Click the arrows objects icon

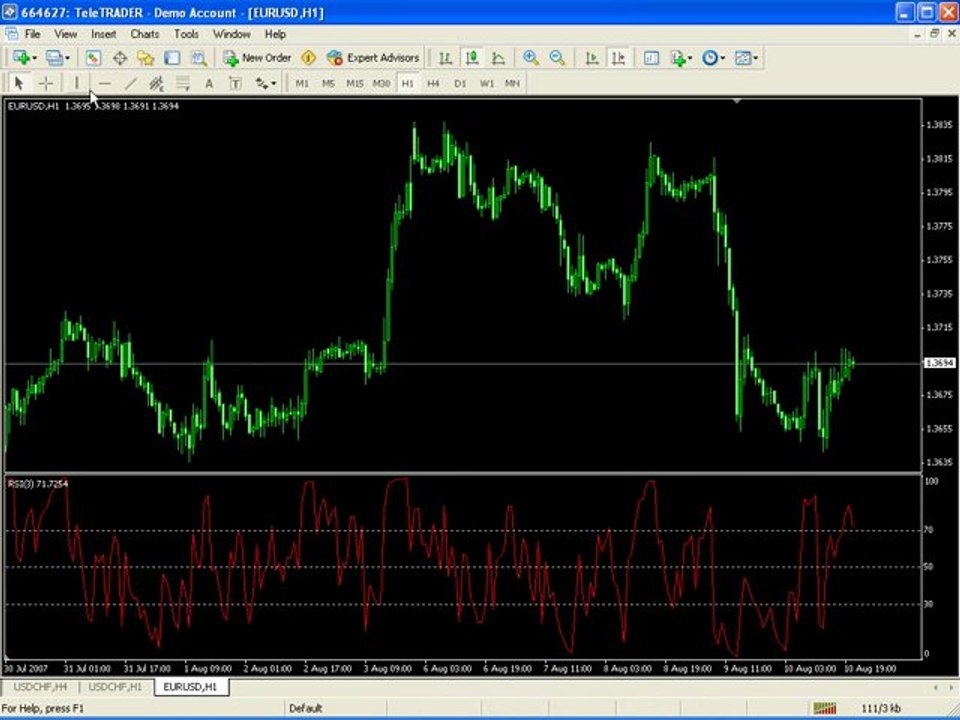pos(262,83)
